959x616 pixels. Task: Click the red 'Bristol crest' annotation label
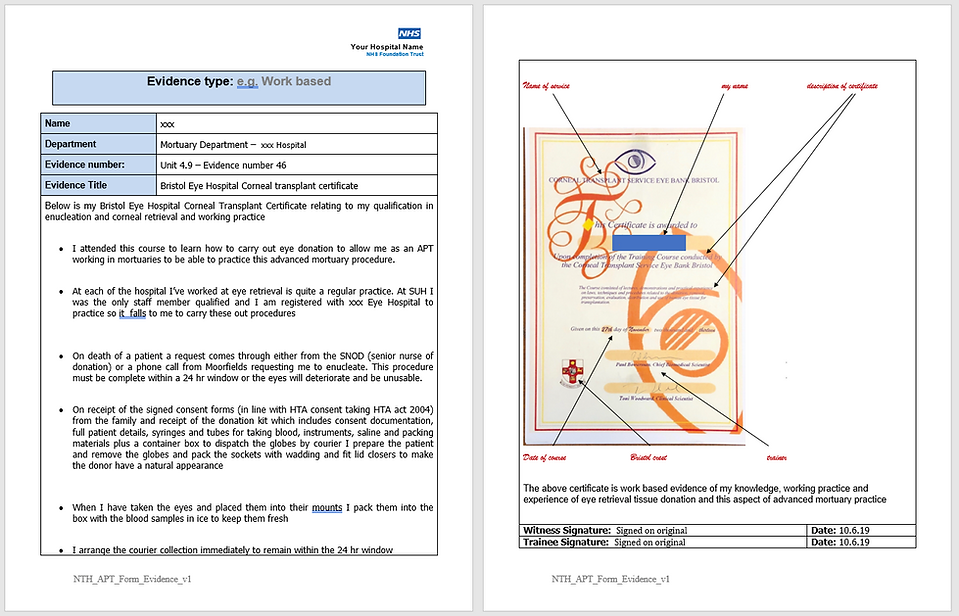point(648,458)
